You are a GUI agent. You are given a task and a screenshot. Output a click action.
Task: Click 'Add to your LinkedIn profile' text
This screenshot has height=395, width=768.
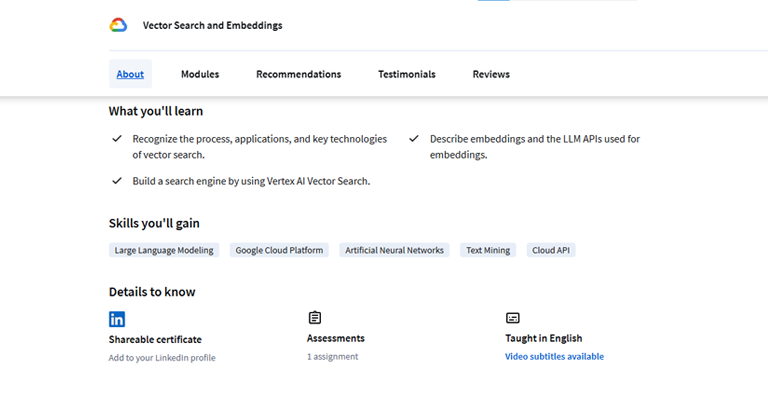tap(162, 358)
